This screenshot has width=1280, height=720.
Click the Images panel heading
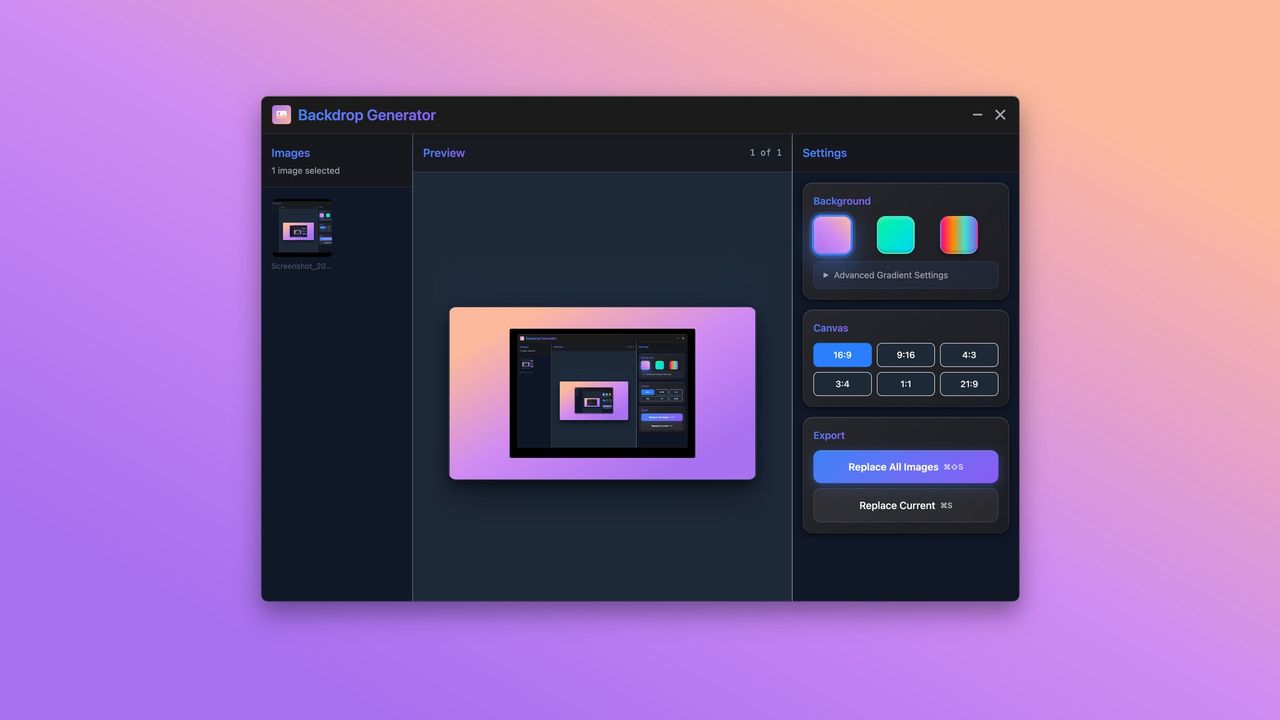click(291, 153)
